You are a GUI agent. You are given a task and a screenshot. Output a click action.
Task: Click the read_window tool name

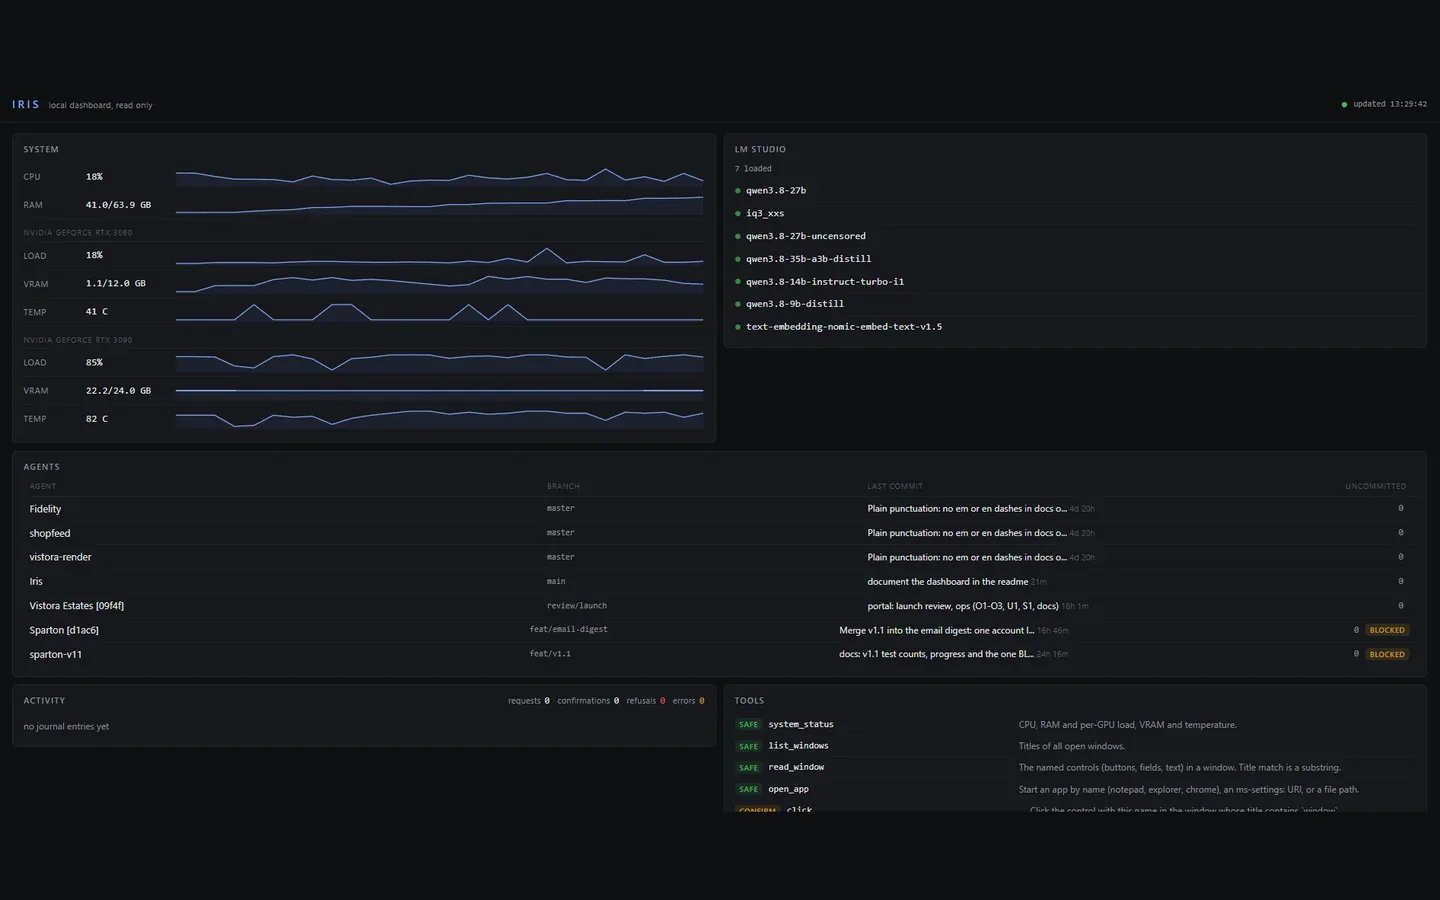796,767
